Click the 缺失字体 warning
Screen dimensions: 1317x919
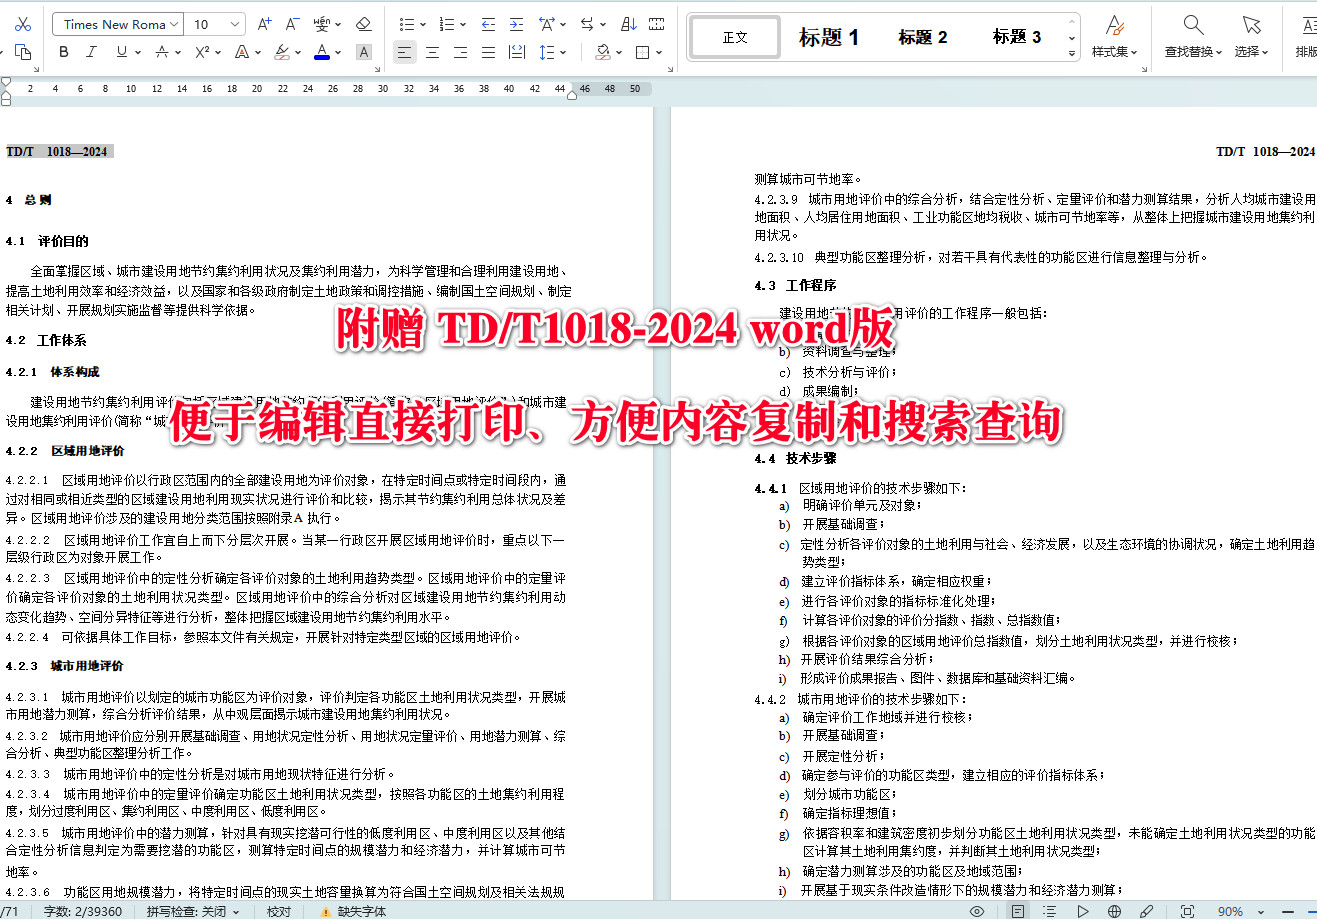click(353, 911)
